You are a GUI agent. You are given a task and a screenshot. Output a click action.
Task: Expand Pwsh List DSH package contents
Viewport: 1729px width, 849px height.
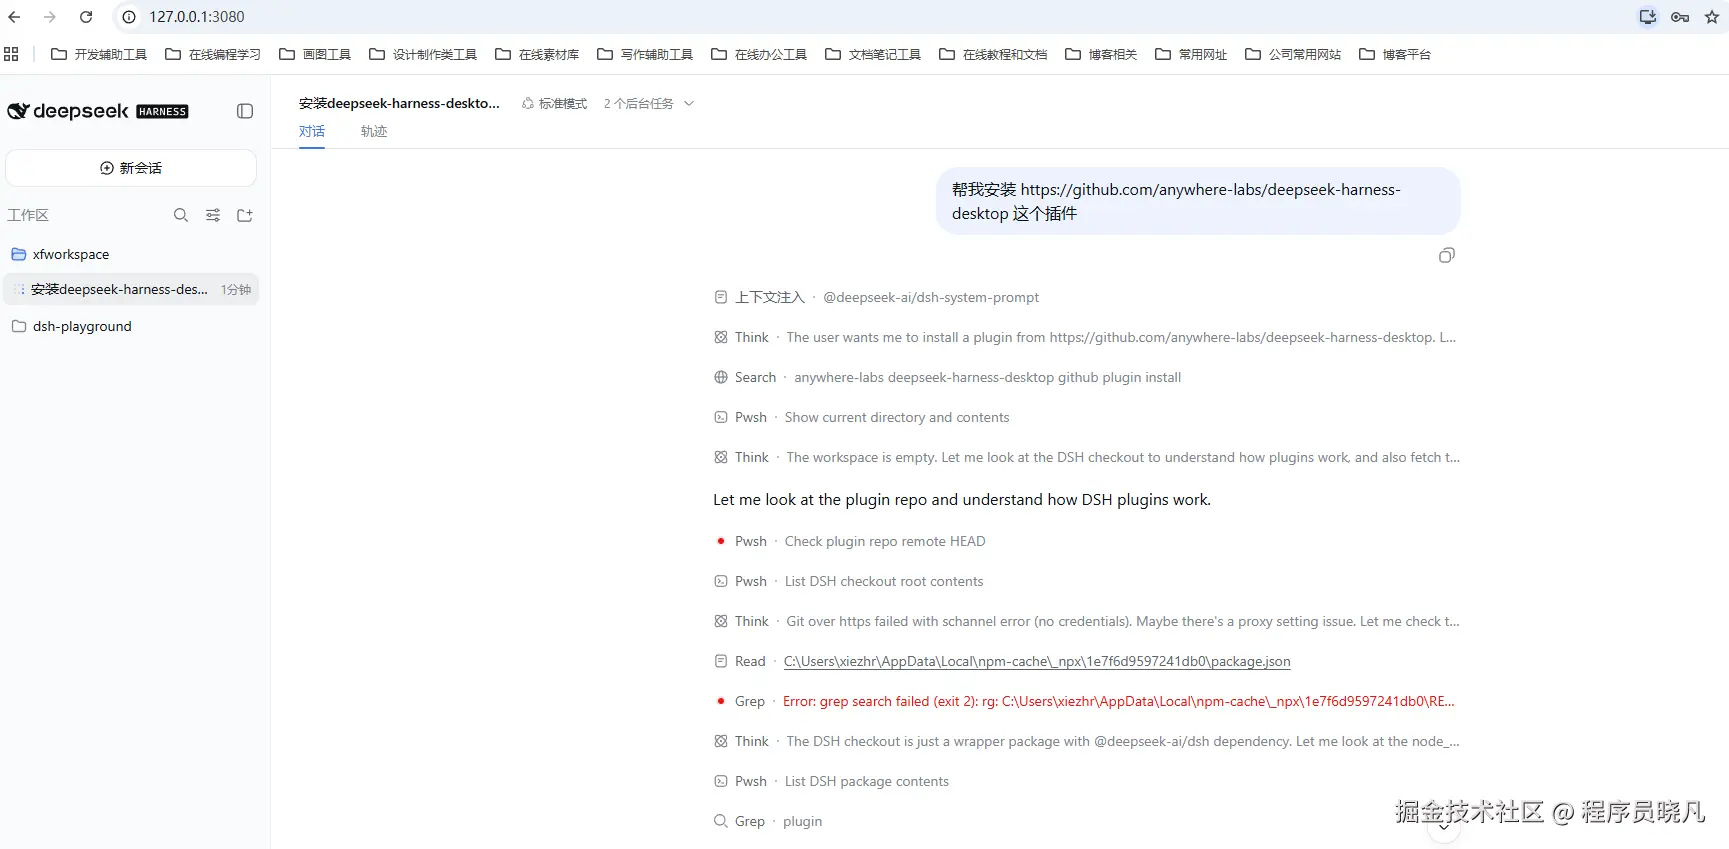tap(831, 781)
